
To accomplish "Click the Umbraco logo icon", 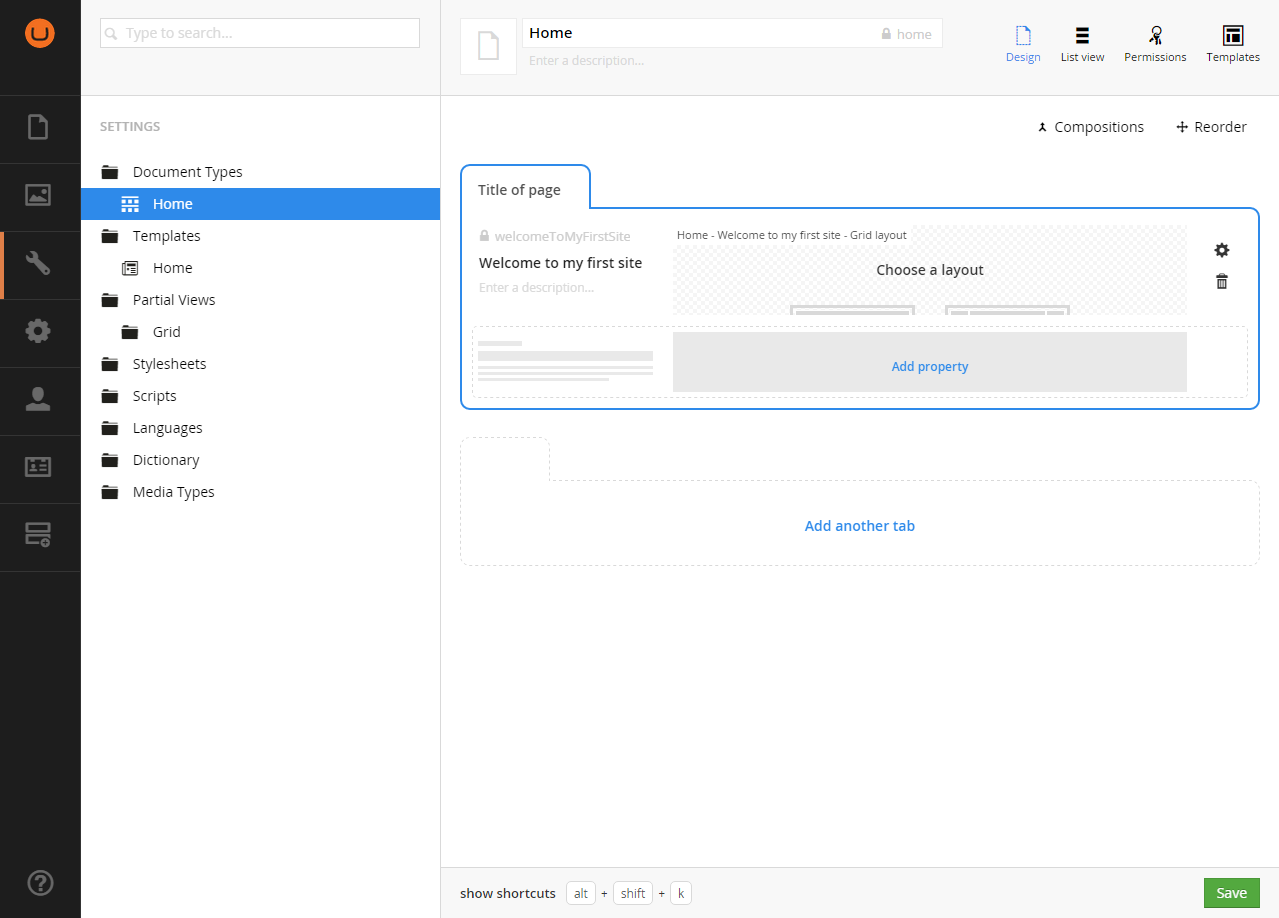I will click(40, 34).
